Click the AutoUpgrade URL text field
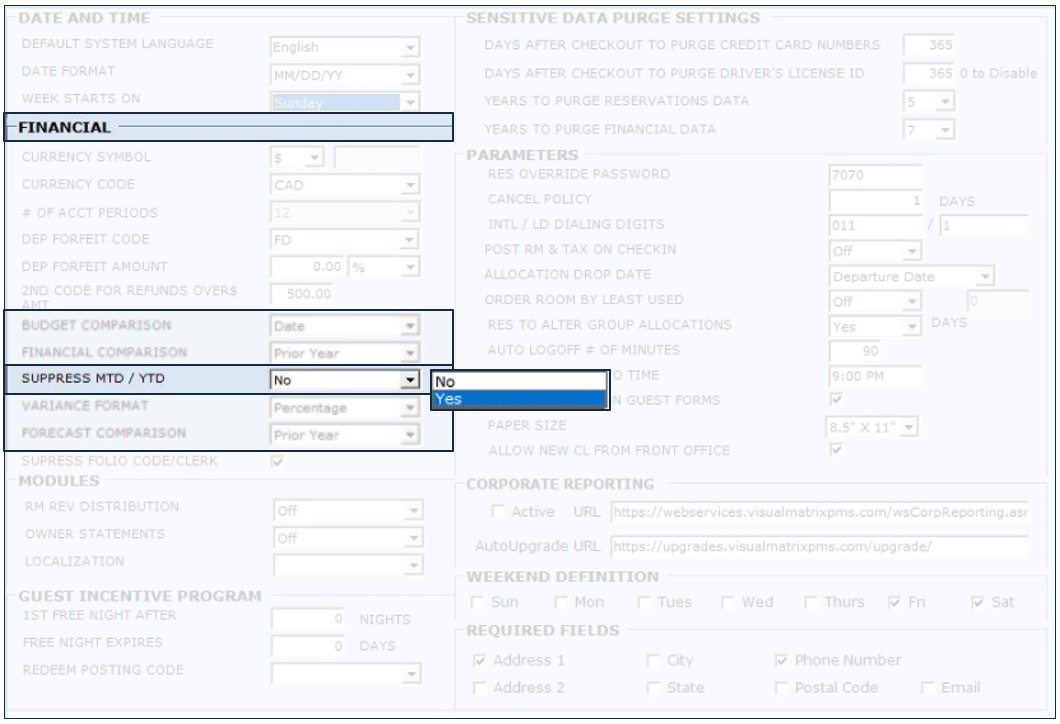Image resolution: width=1060 pixels, height=724 pixels. (818, 547)
